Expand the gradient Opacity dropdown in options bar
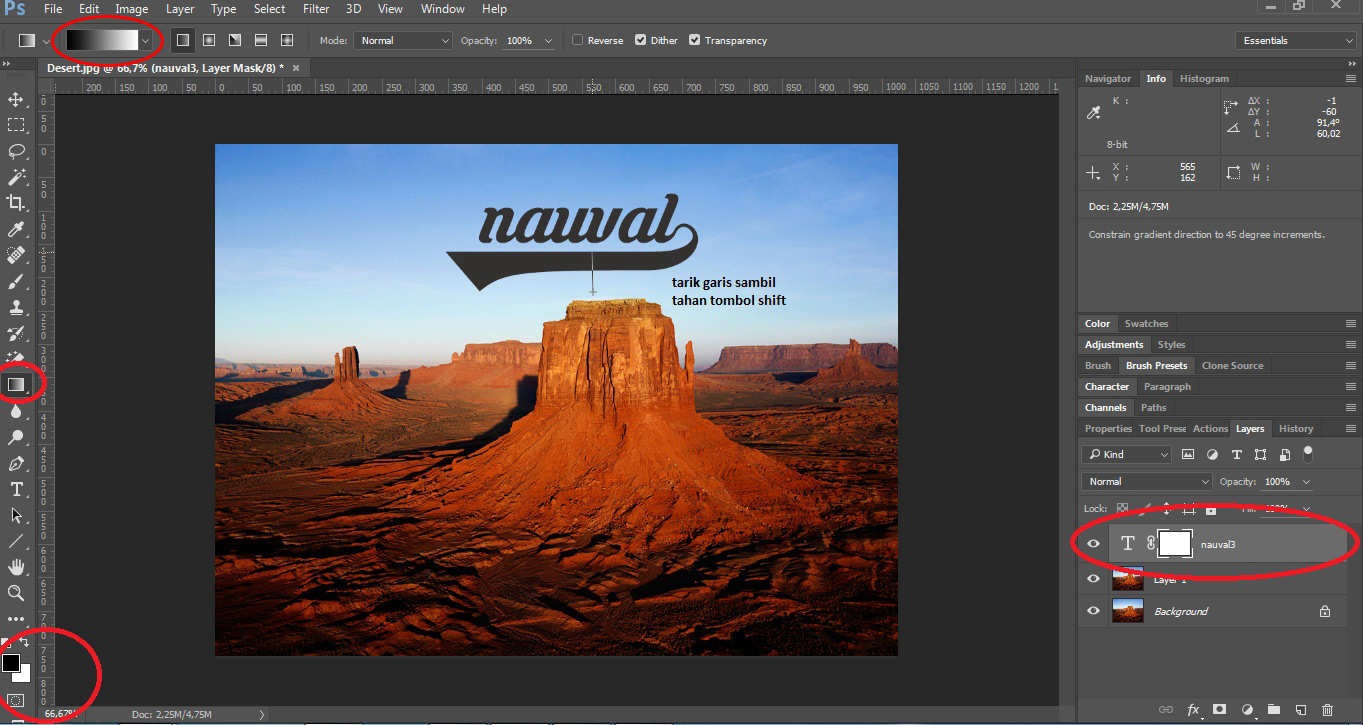This screenshot has width=1363, height=725. pyautogui.click(x=548, y=41)
